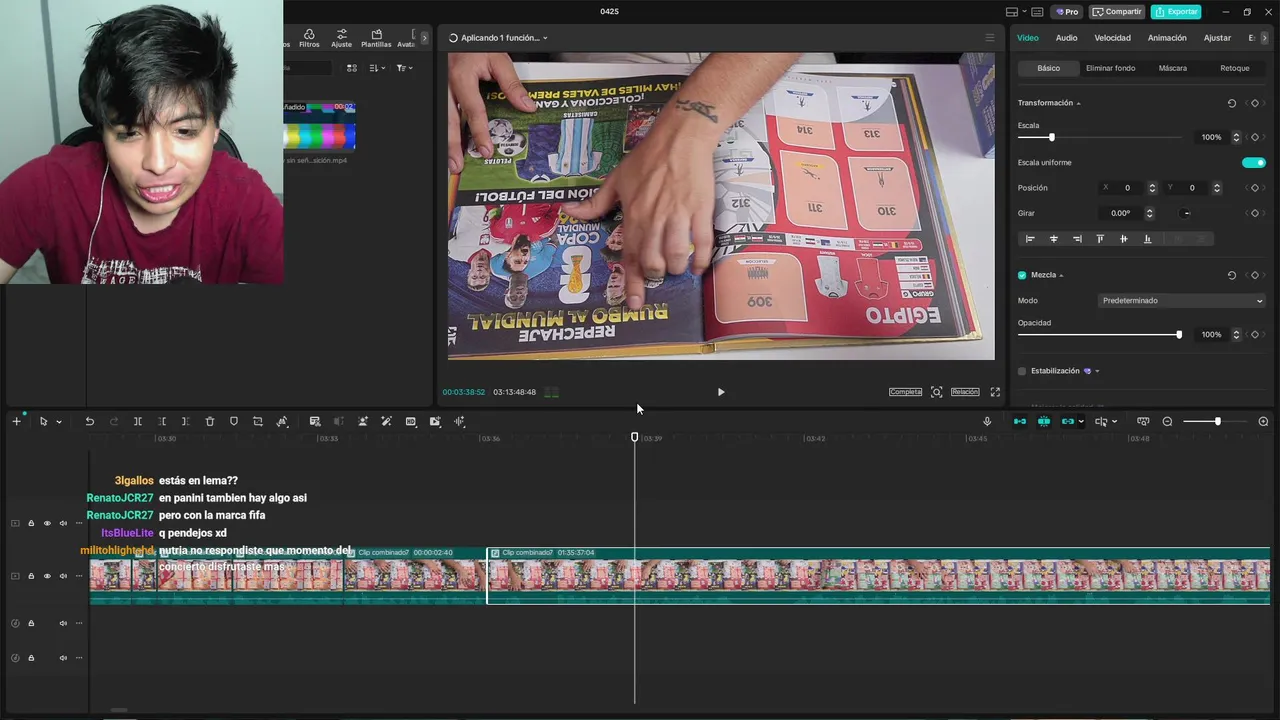
Task: Switch to the Velocidad tab
Action: 1112,38
